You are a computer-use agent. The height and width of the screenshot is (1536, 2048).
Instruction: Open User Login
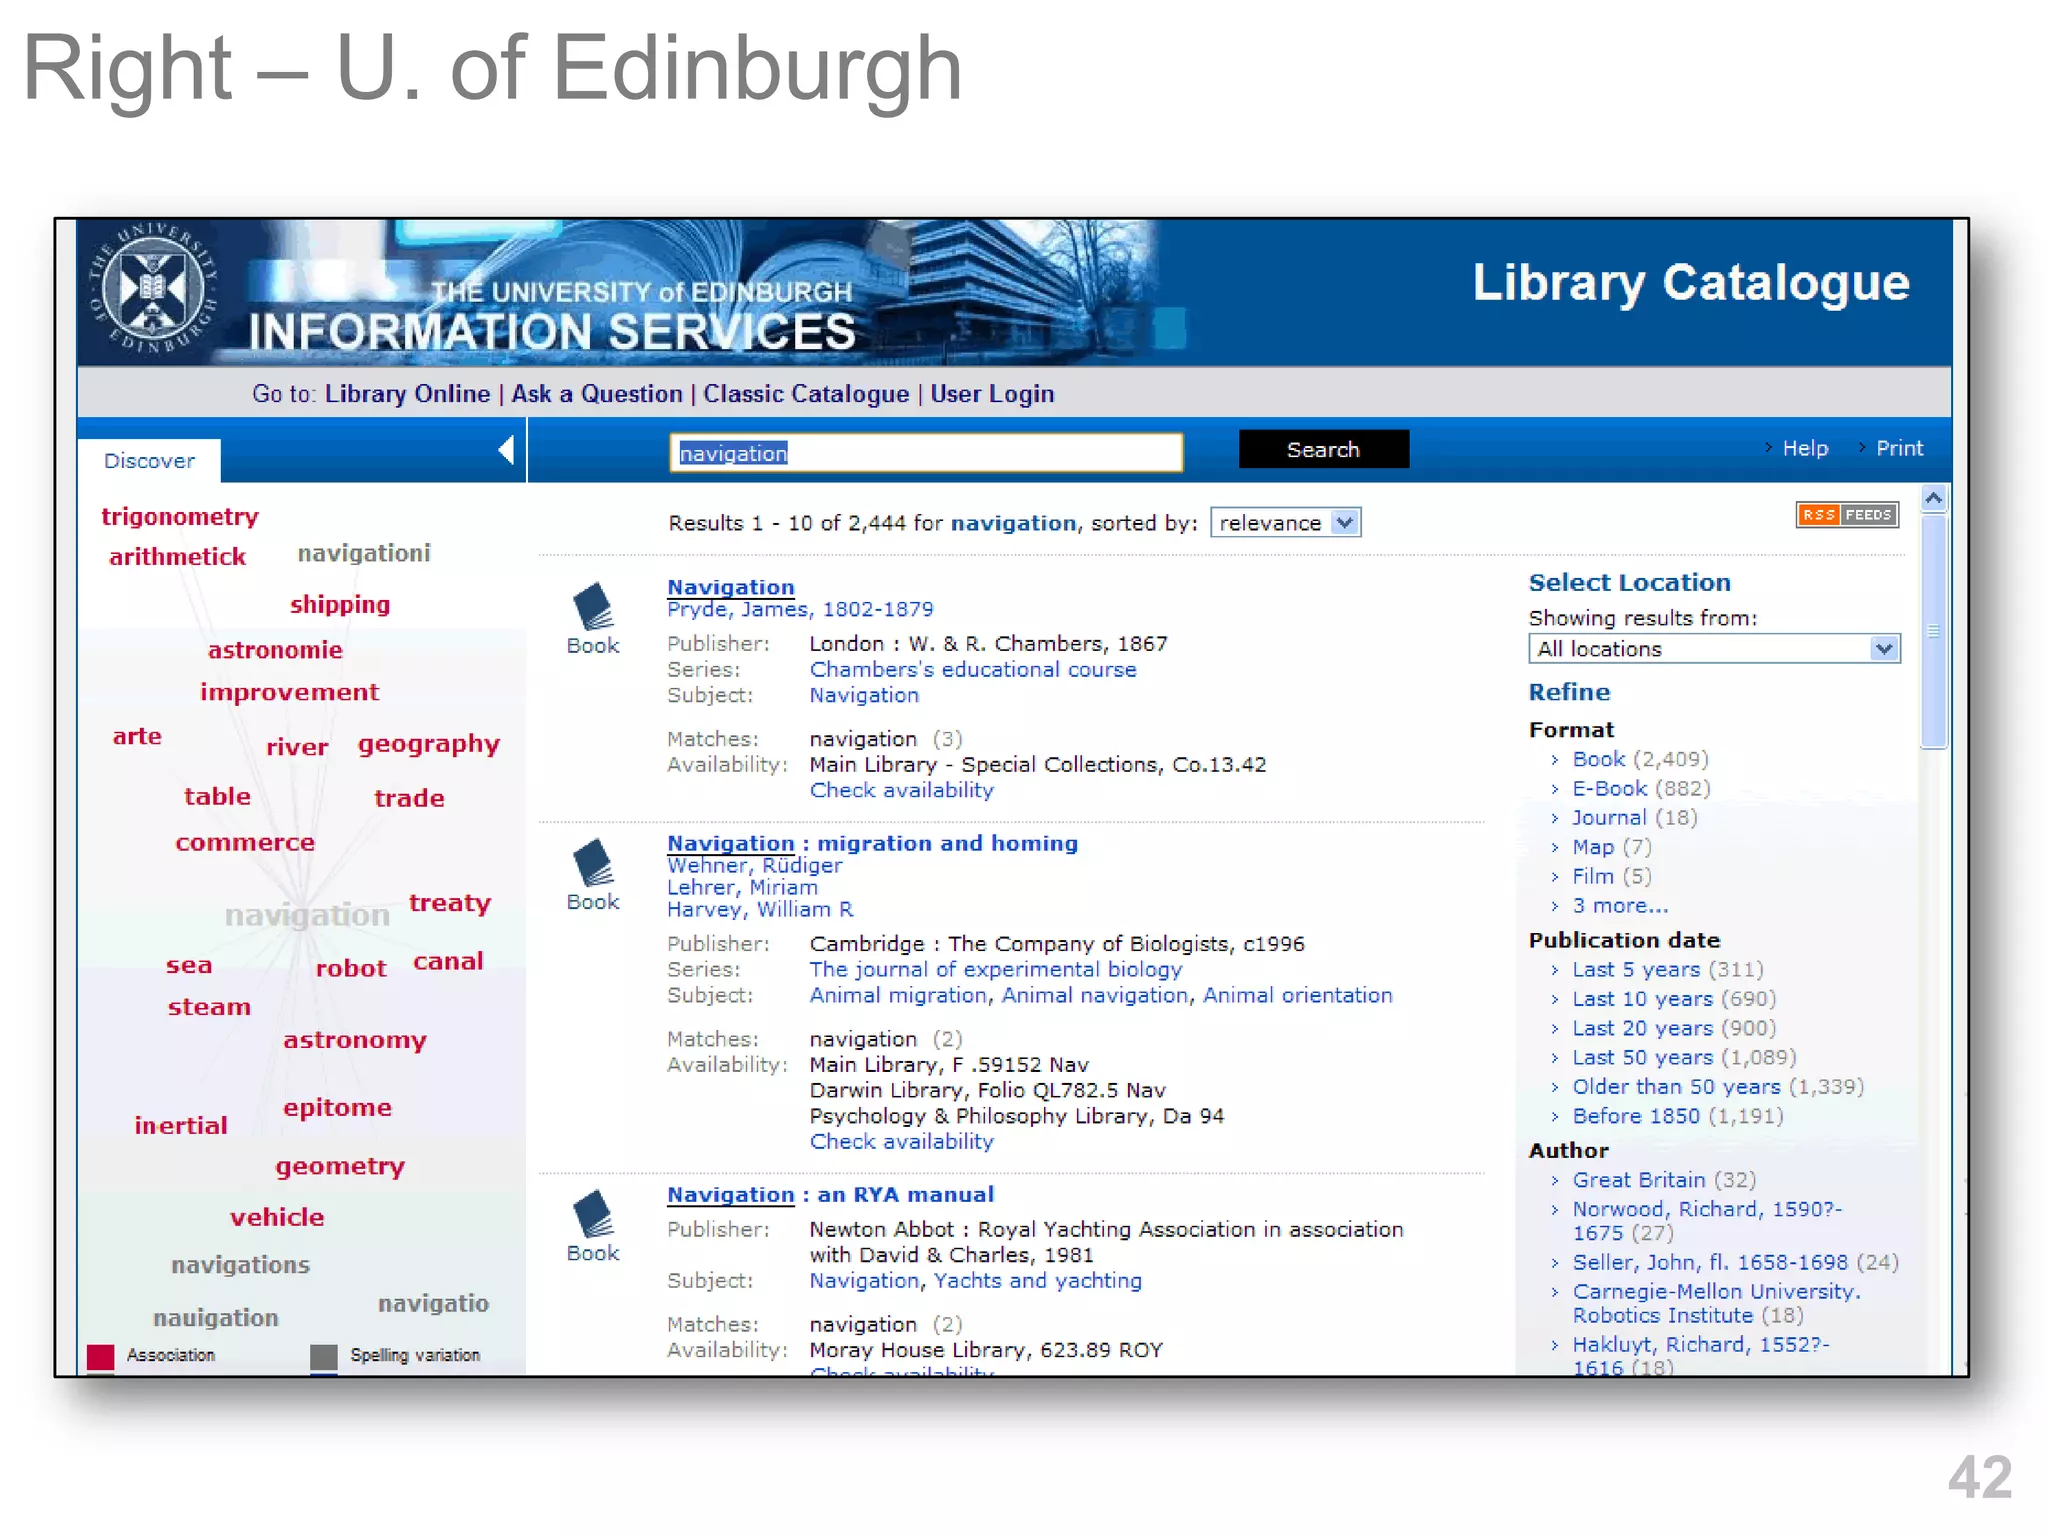pos(992,394)
